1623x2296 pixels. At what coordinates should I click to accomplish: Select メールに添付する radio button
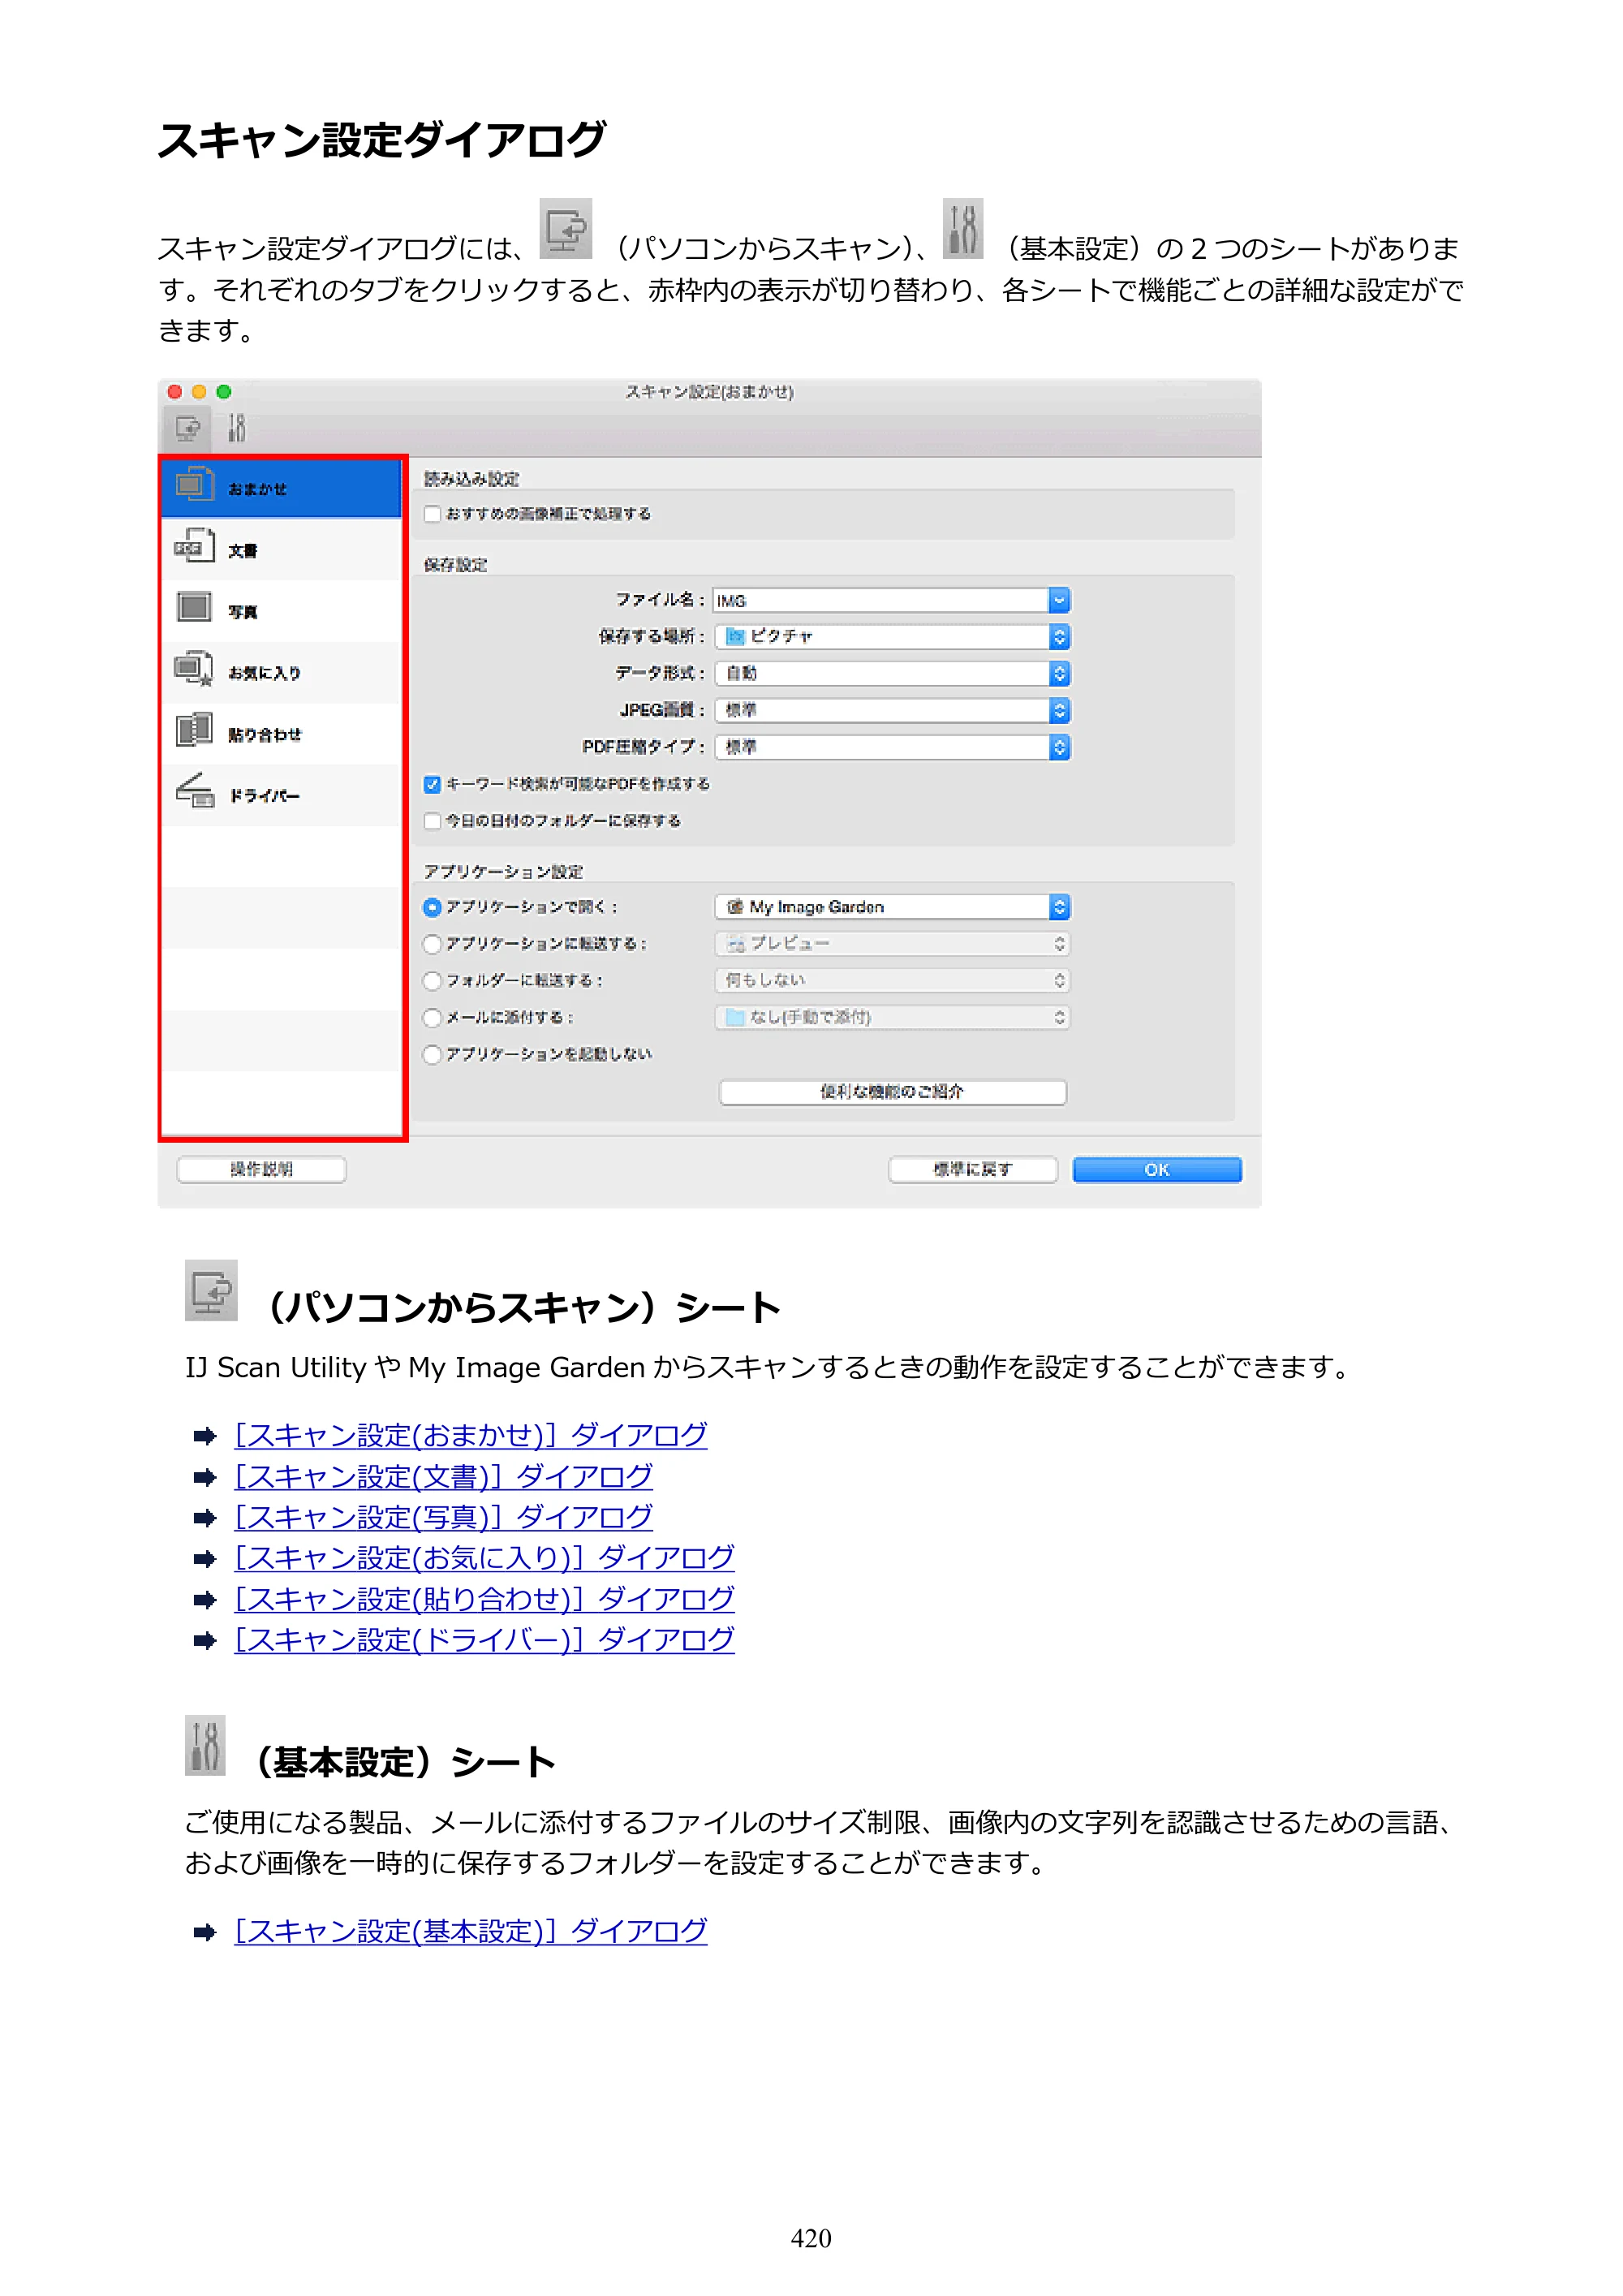coord(432,1018)
